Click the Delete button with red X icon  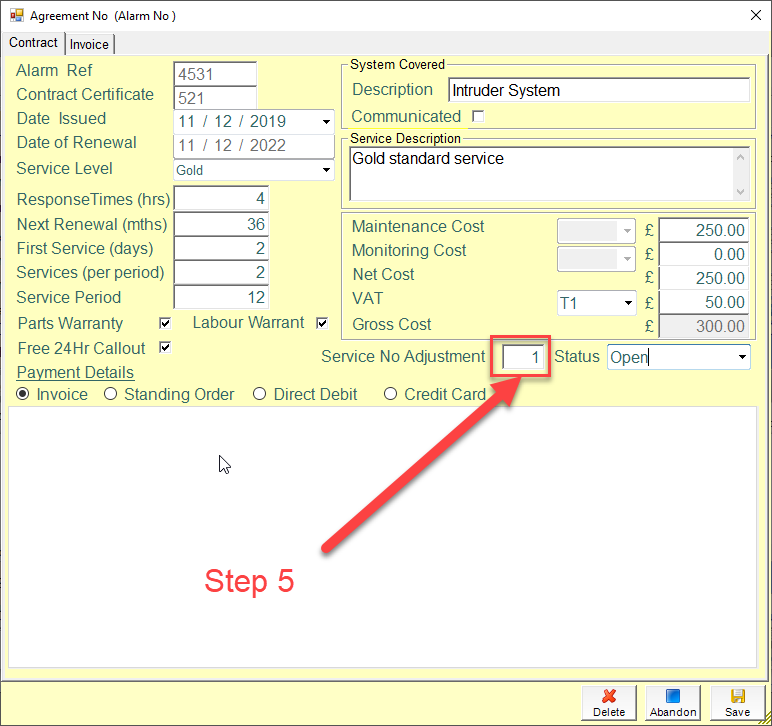pos(609,702)
